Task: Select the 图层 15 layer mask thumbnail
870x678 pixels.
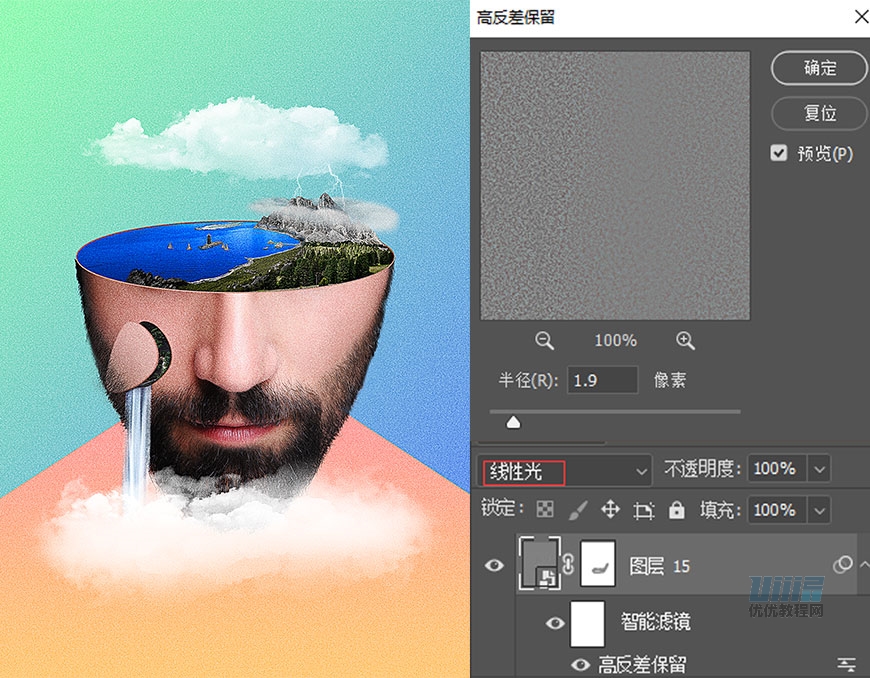Action: pos(598,563)
